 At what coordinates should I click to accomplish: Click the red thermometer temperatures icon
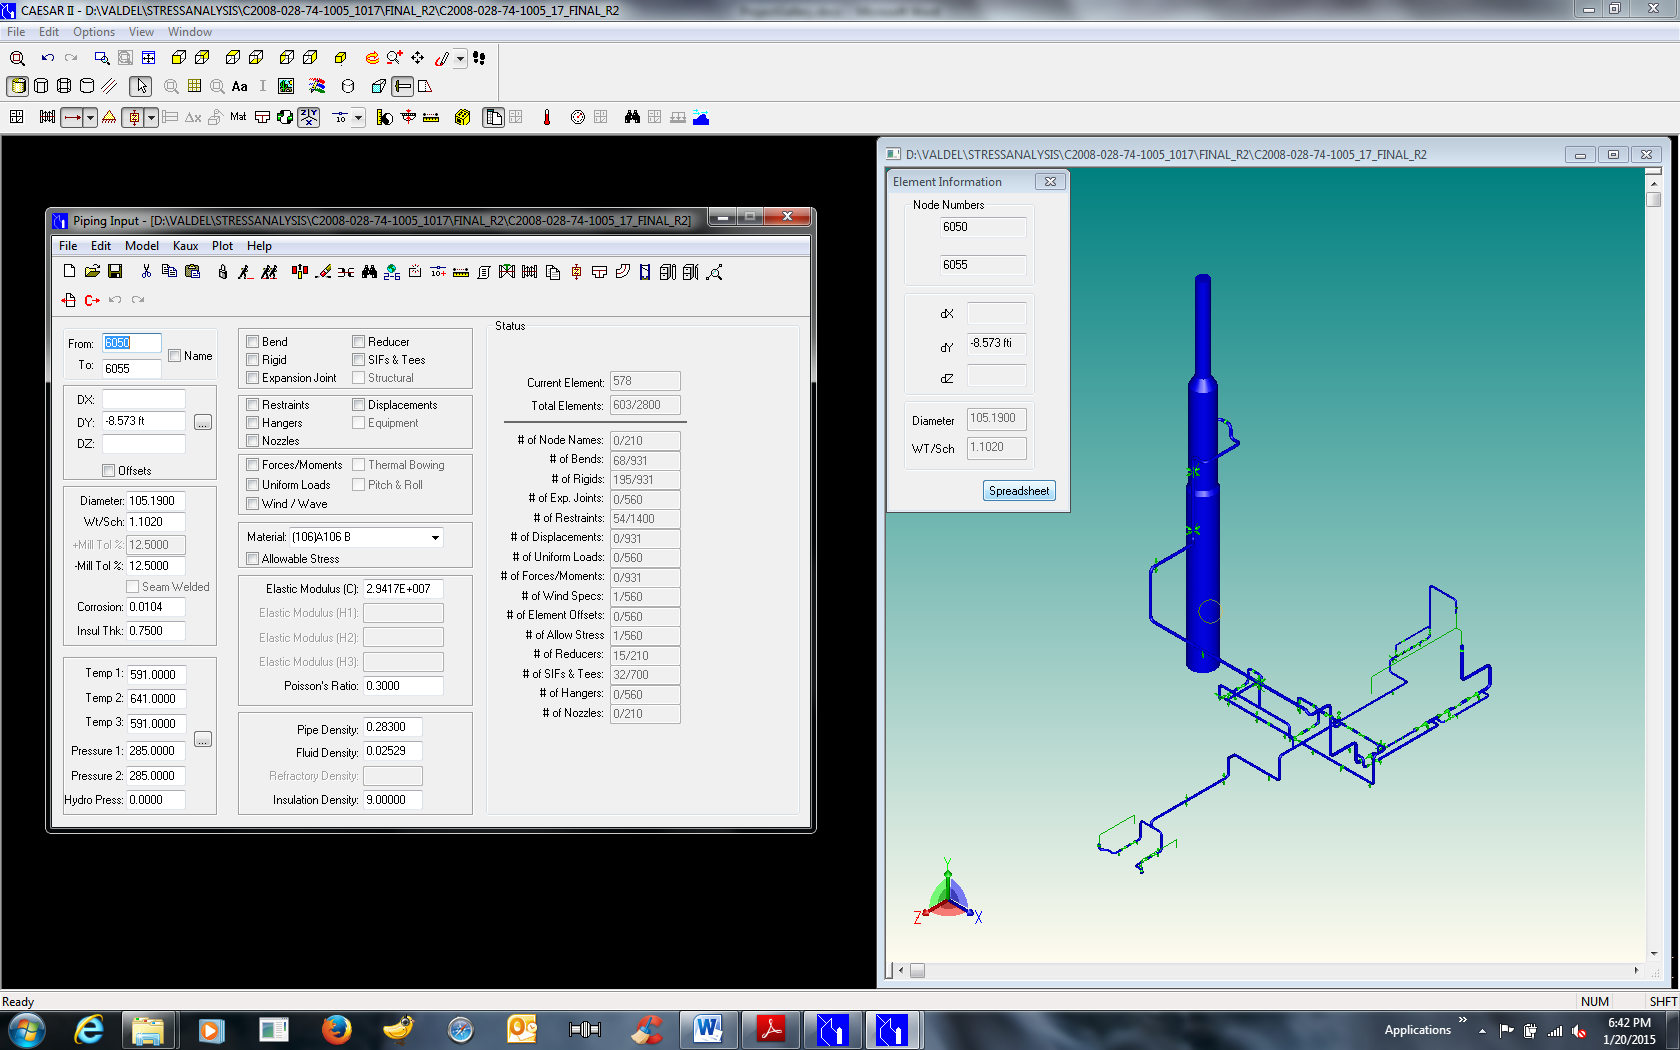[x=547, y=117]
